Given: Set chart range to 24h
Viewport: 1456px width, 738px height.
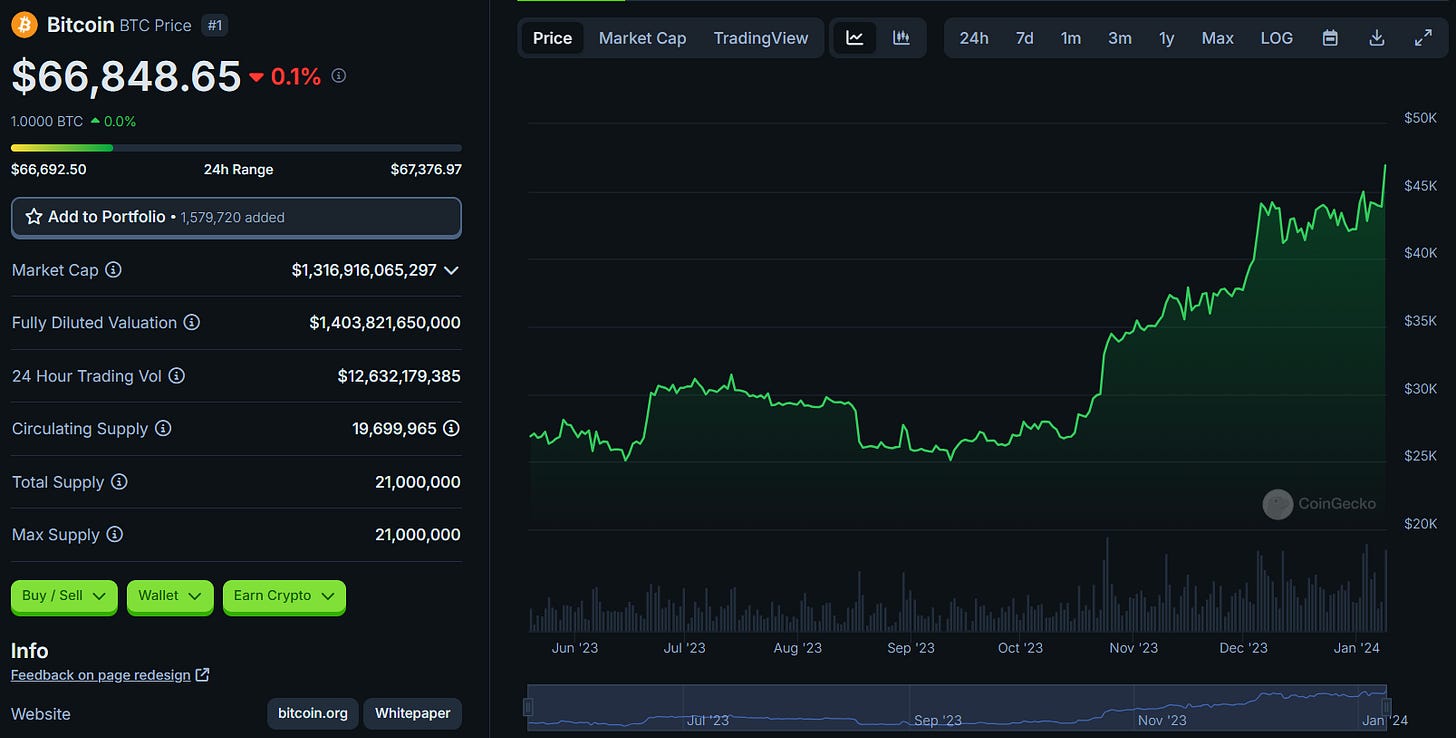Looking at the screenshot, I should pos(974,38).
